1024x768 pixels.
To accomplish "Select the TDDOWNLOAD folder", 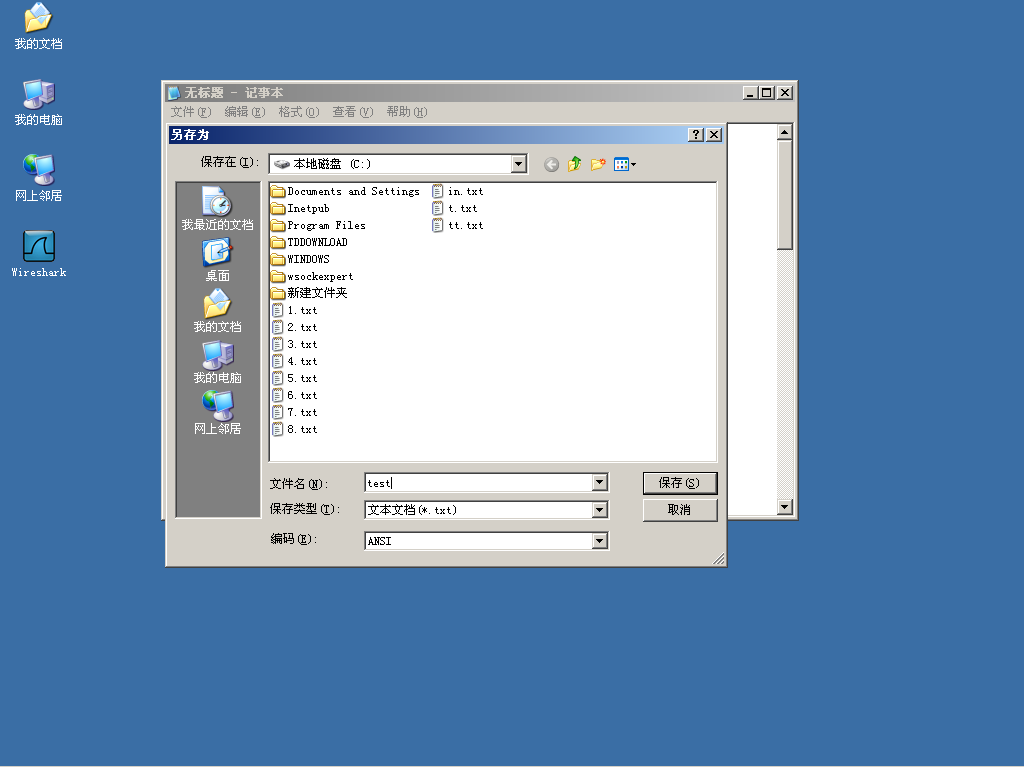I will 310,242.
